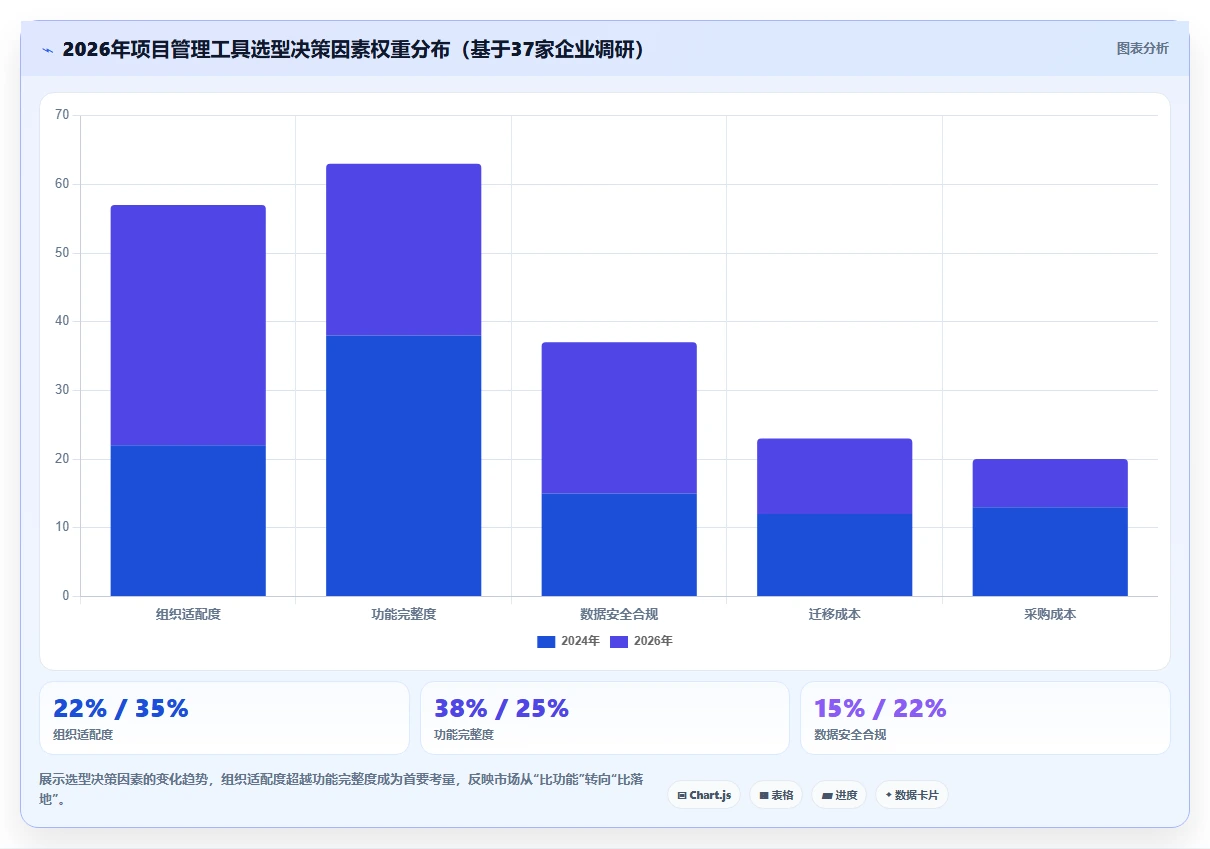The width and height of the screenshot is (1210, 849).
Task: Toggle the 2026年 legend color swatch
Action: [x=619, y=641]
